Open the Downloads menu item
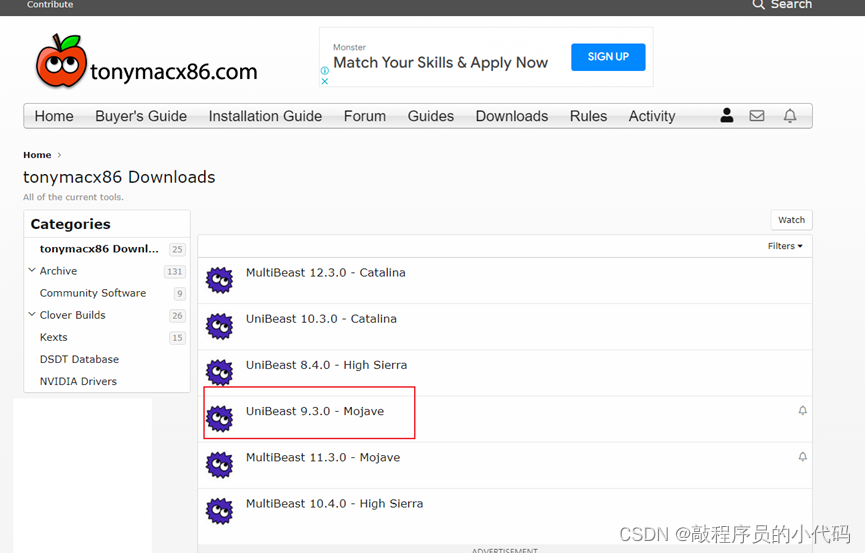 (x=512, y=116)
